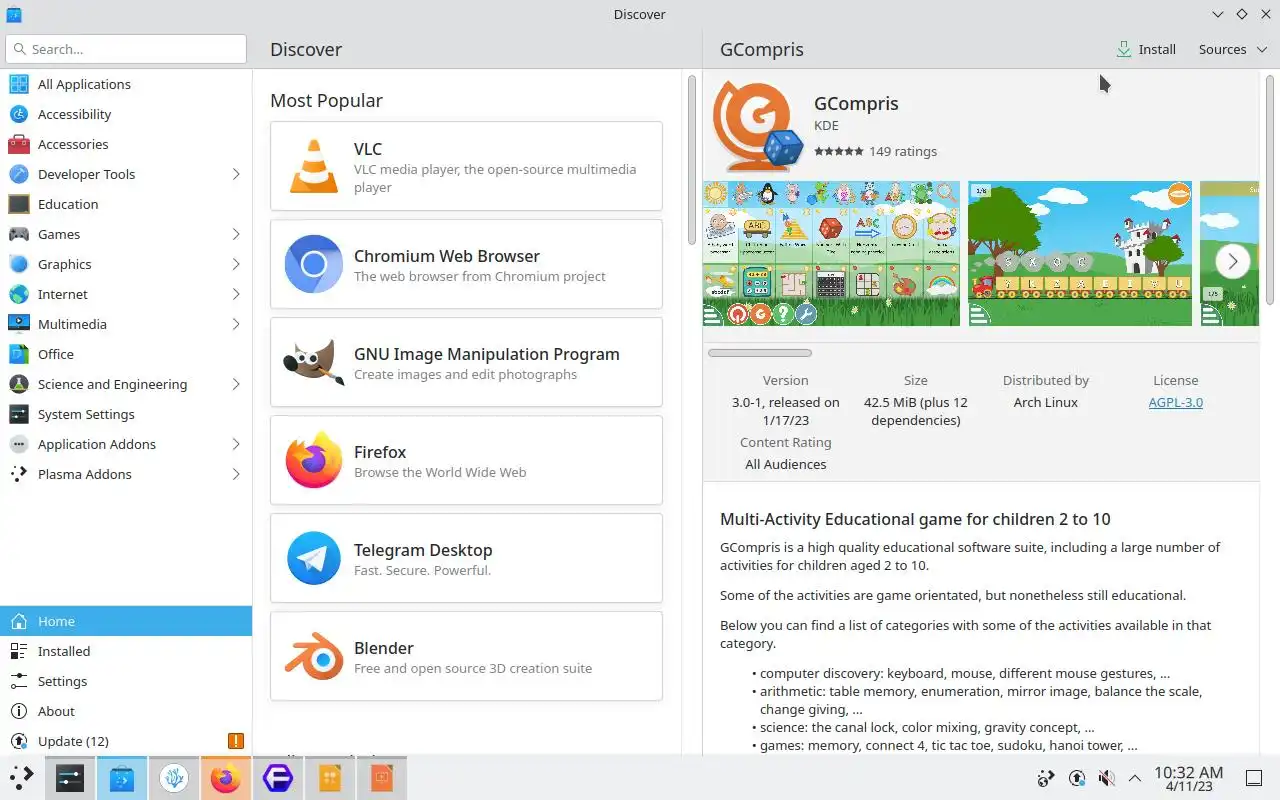
Task: Click the Internet globe icon
Action: click(19, 294)
